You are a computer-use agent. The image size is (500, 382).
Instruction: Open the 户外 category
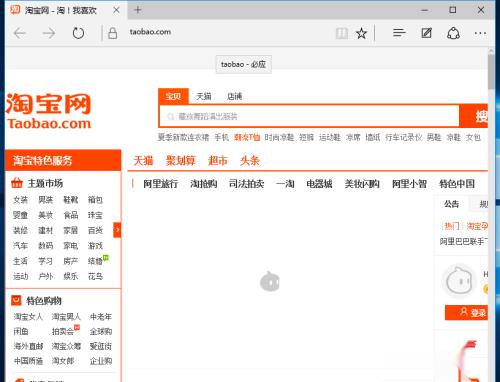pos(46,276)
